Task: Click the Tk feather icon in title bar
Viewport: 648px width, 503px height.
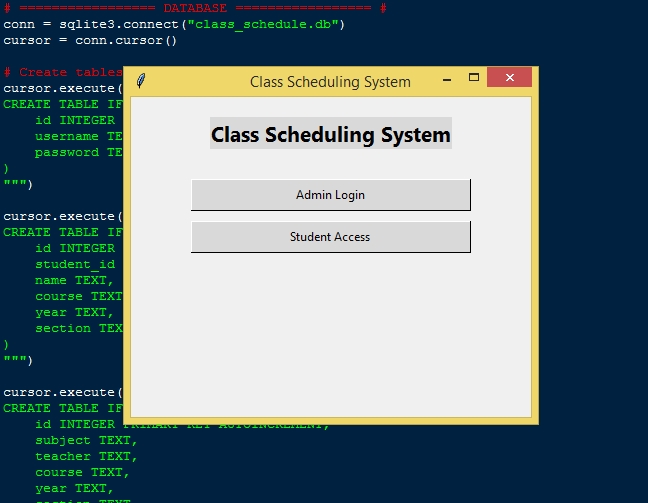Action: tap(141, 81)
